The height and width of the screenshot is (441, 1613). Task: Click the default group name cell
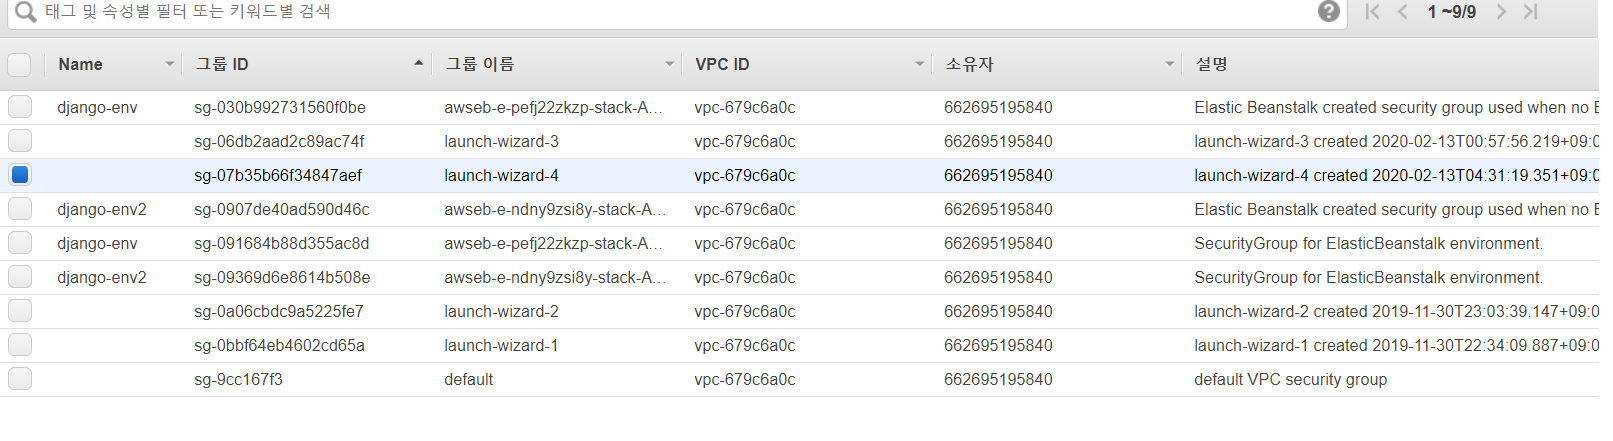point(468,379)
